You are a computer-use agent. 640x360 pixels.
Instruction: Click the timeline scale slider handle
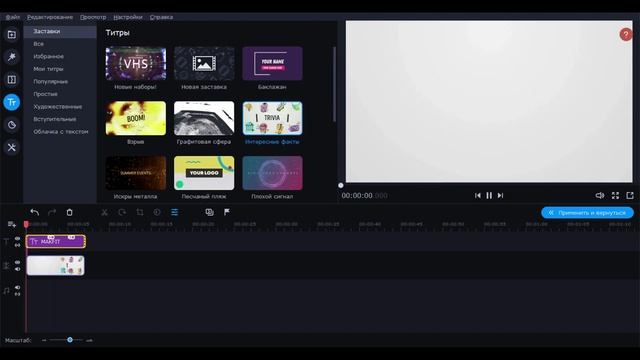(x=70, y=340)
